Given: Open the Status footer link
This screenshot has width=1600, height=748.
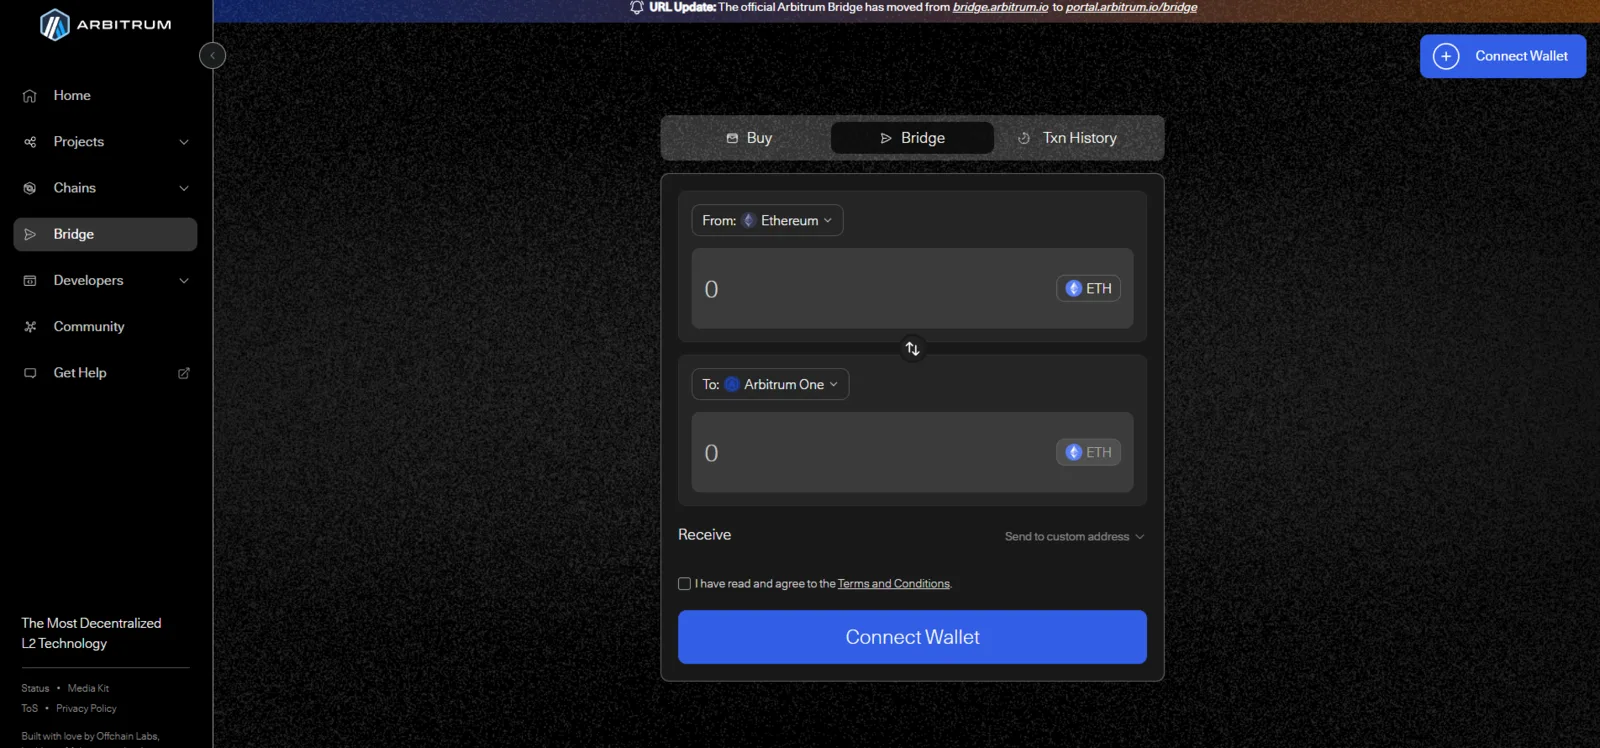Looking at the screenshot, I should [x=35, y=689].
